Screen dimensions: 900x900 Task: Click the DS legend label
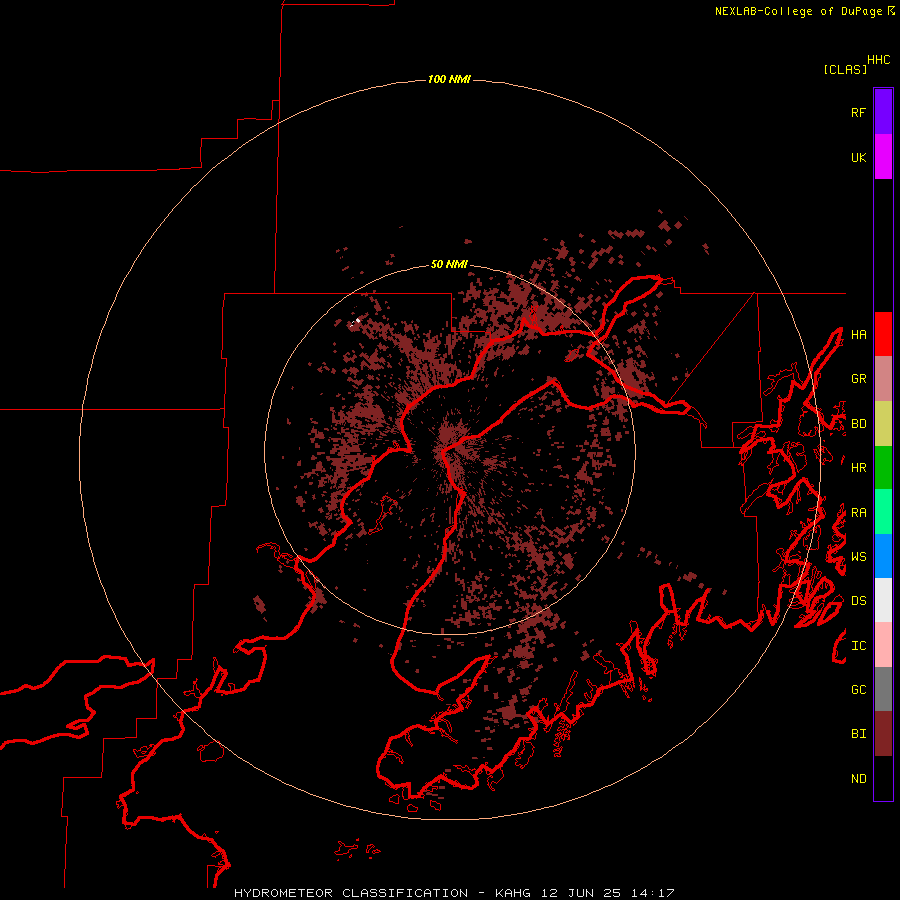(x=858, y=601)
